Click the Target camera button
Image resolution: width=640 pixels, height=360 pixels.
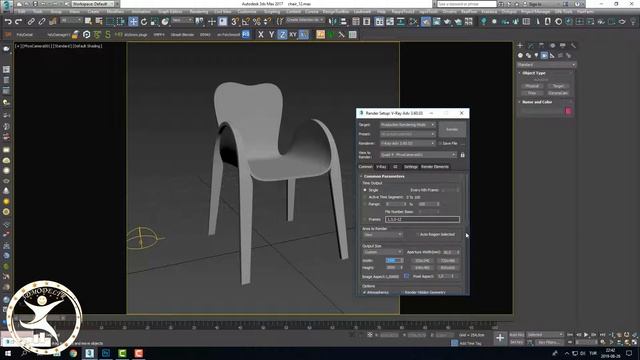[558, 86]
